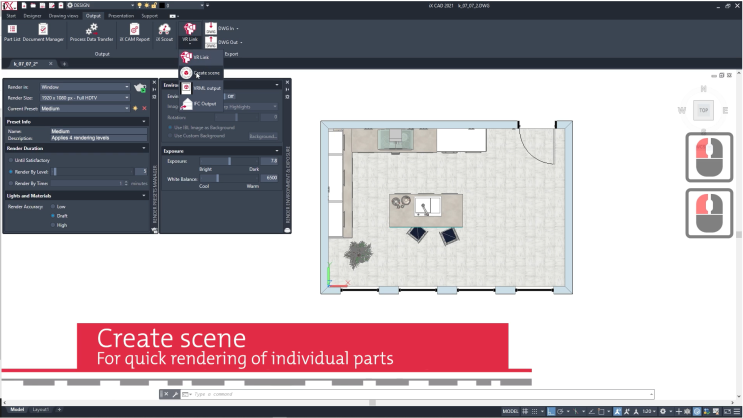Delete current preset with red X
Screen dimensions: 743x418
click(143, 107)
